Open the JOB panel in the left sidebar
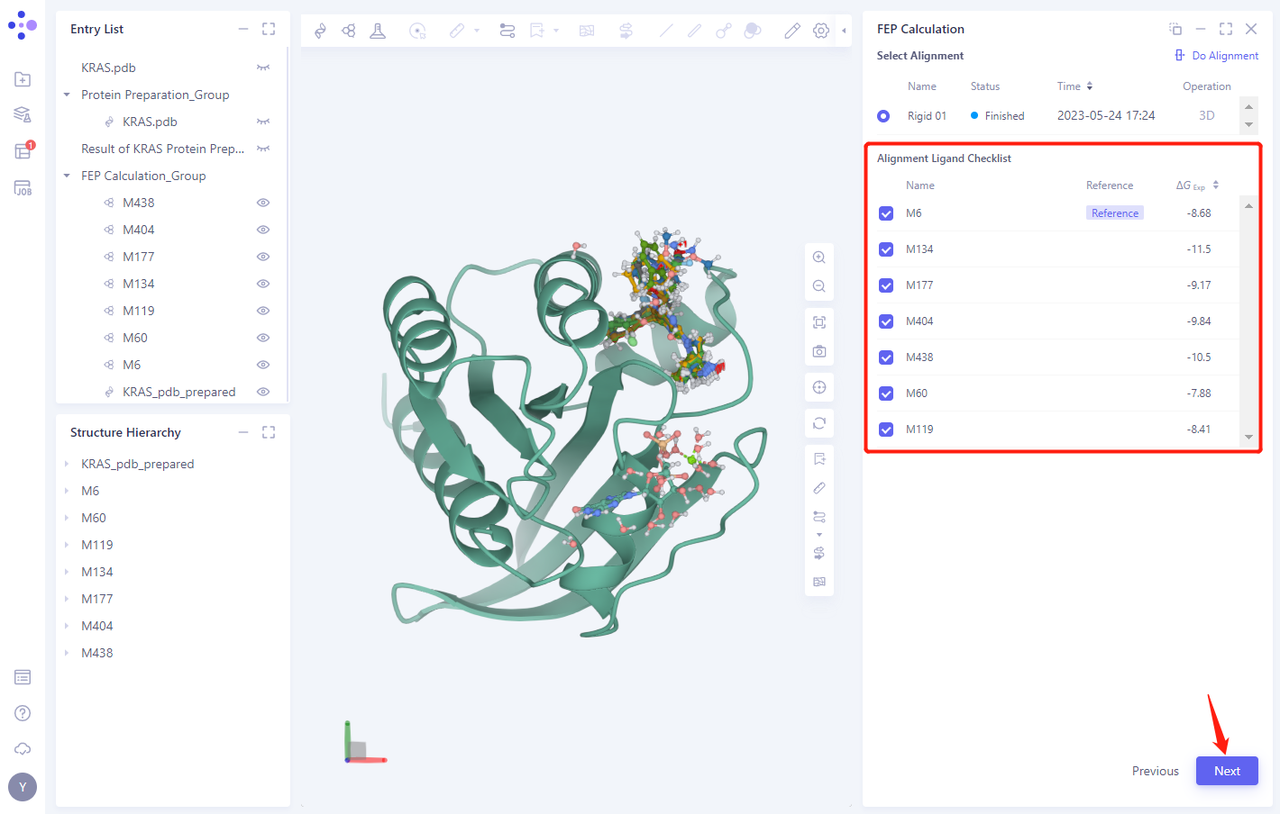 pos(22,188)
